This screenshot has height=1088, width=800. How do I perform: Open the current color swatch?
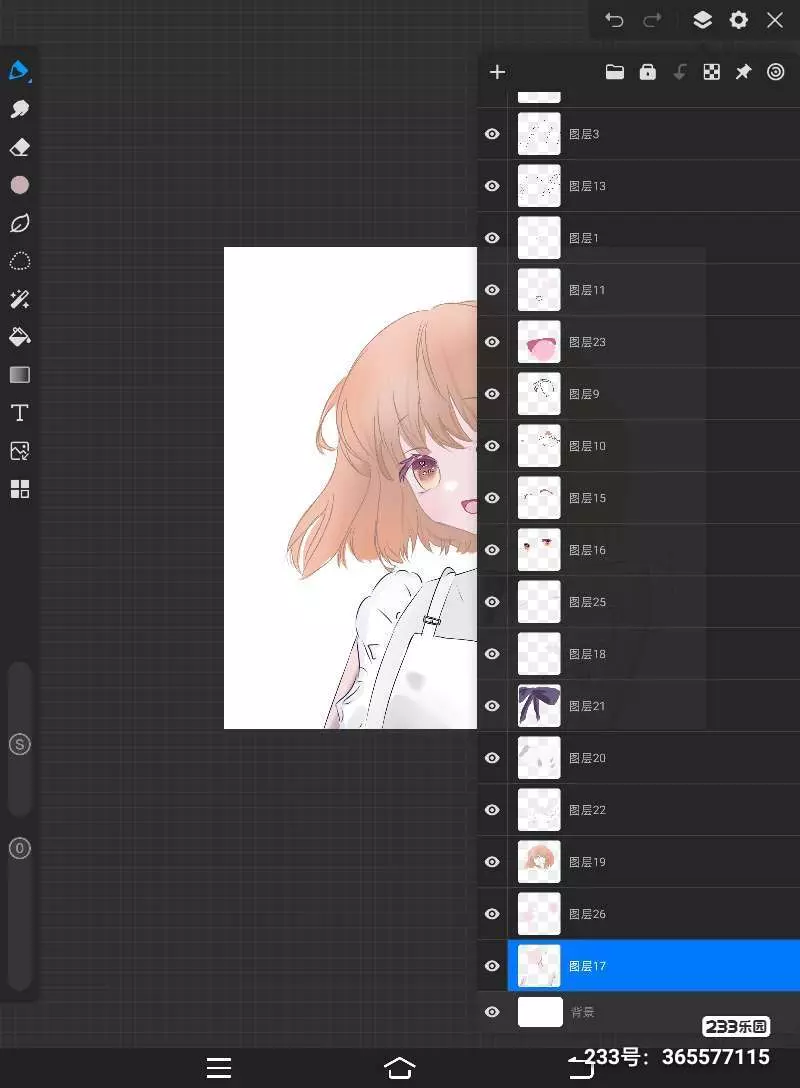point(19,185)
